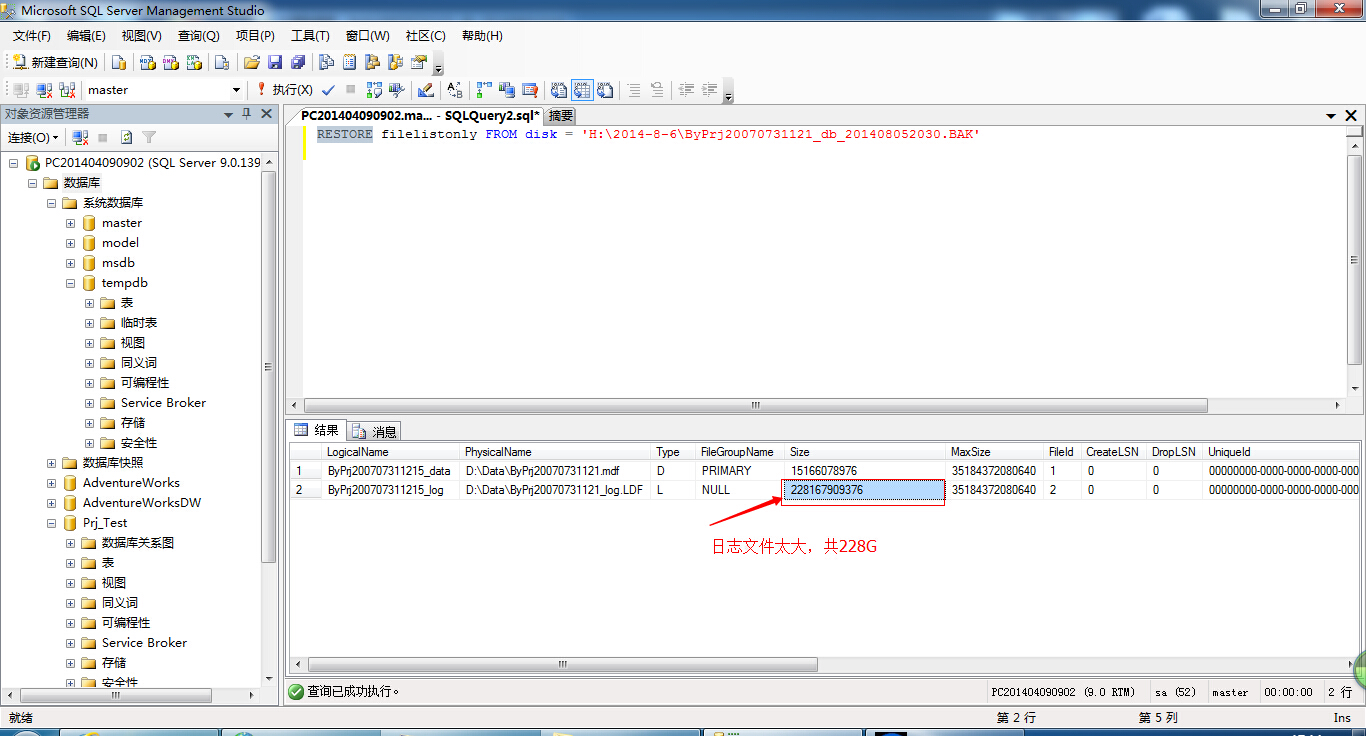Create a new Analysis Services DMX query

pyautogui.click(x=171, y=62)
